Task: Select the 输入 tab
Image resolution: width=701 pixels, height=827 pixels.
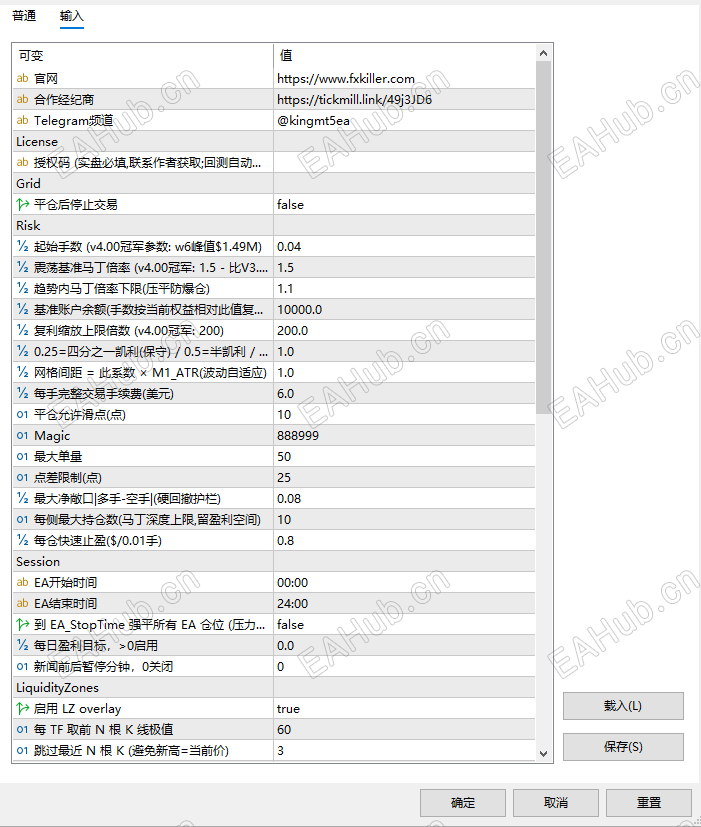Action: 72,16
